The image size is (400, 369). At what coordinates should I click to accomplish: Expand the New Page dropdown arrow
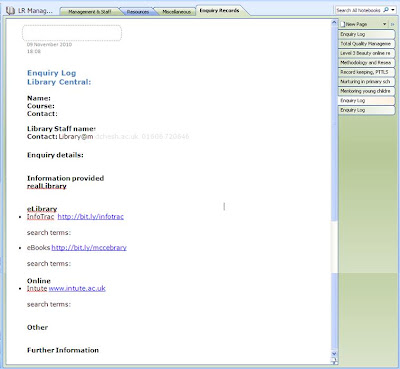point(384,24)
